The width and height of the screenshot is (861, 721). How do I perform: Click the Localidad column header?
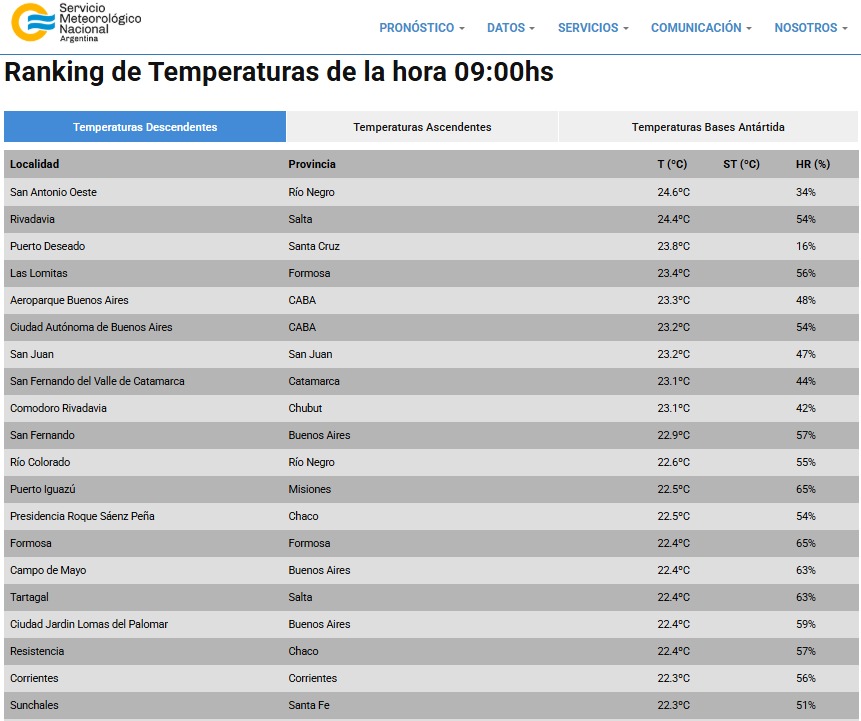coord(31,164)
